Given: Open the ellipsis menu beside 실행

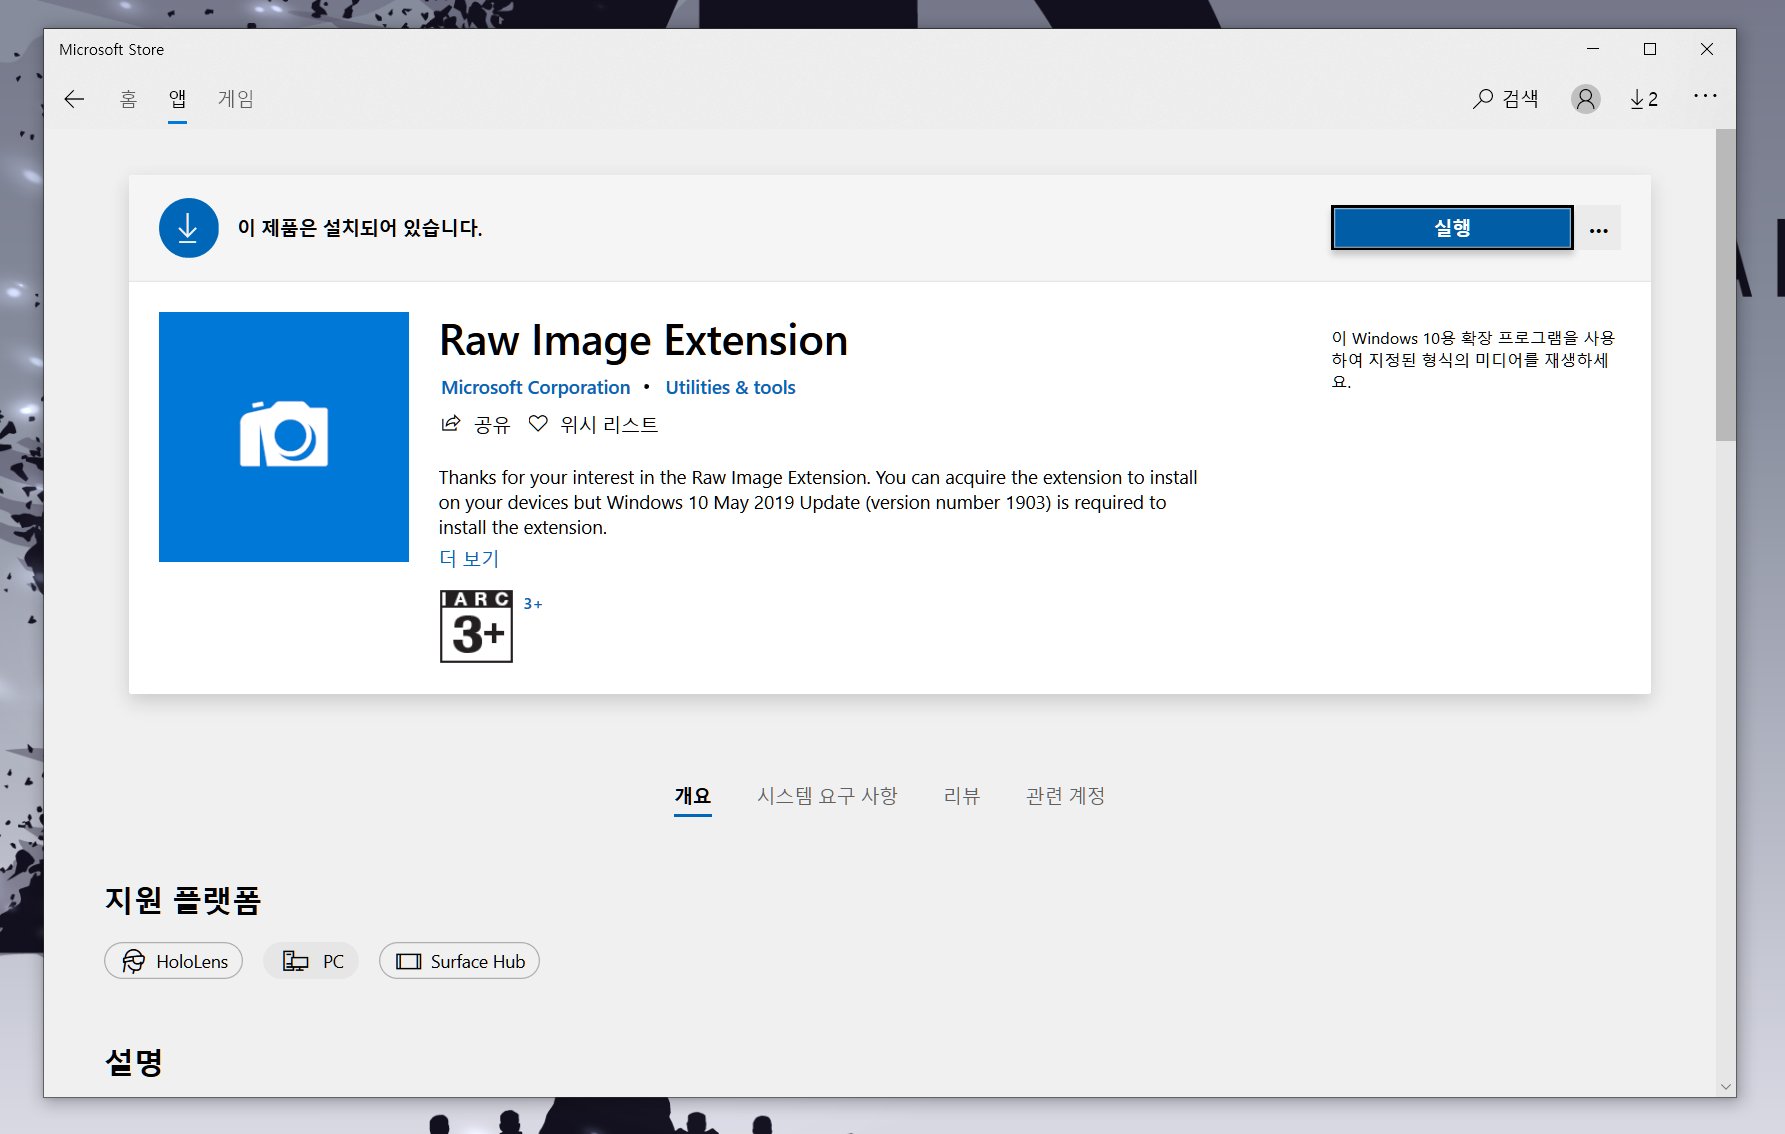Looking at the screenshot, I should pos(1599,229).
